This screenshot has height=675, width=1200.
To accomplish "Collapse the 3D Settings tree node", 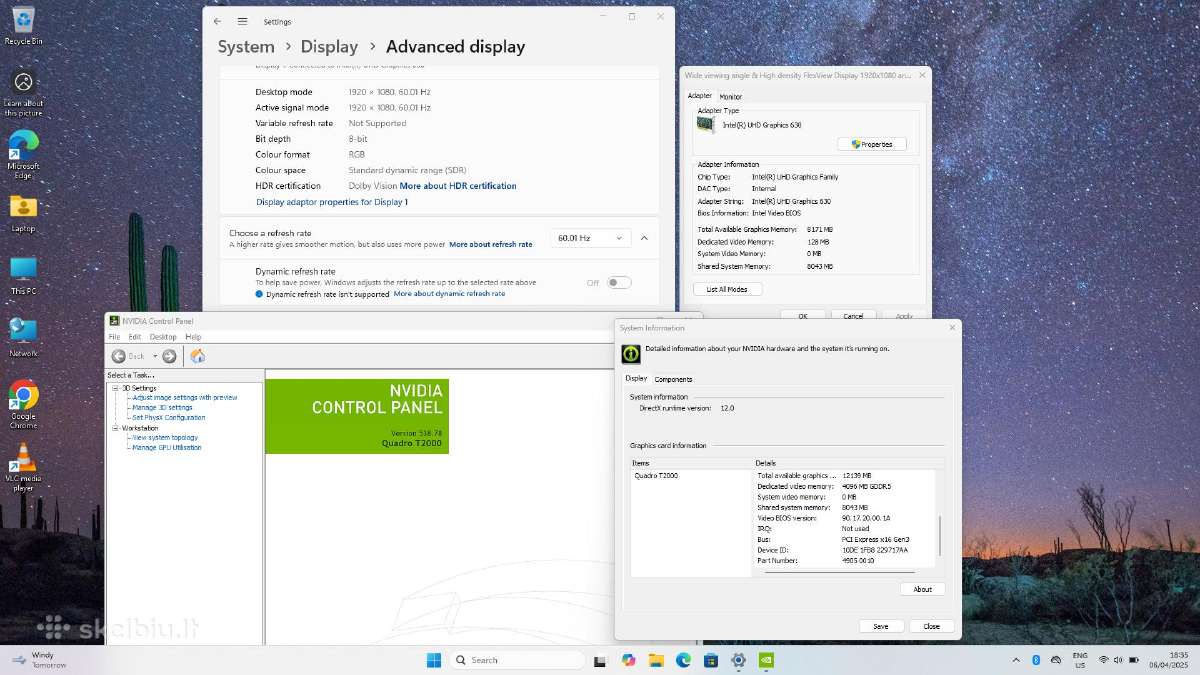I will [115, 388].
